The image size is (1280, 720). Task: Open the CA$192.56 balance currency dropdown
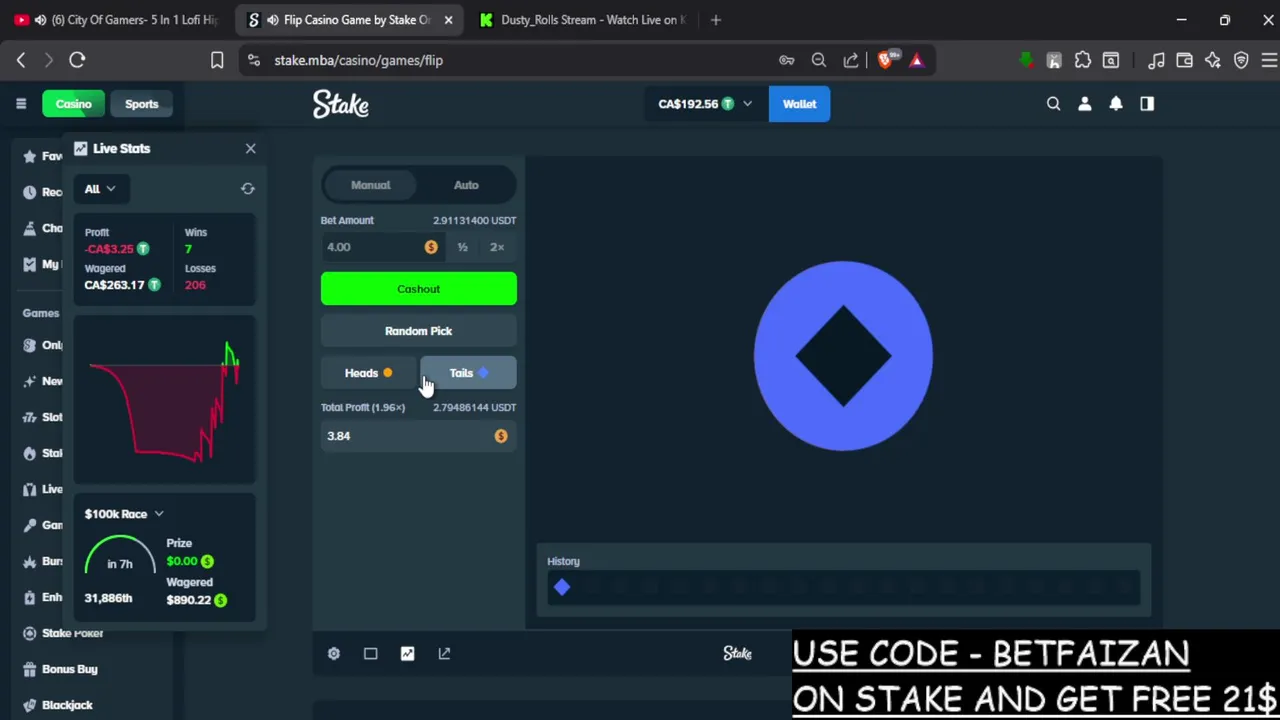click(x=705, y=104)
